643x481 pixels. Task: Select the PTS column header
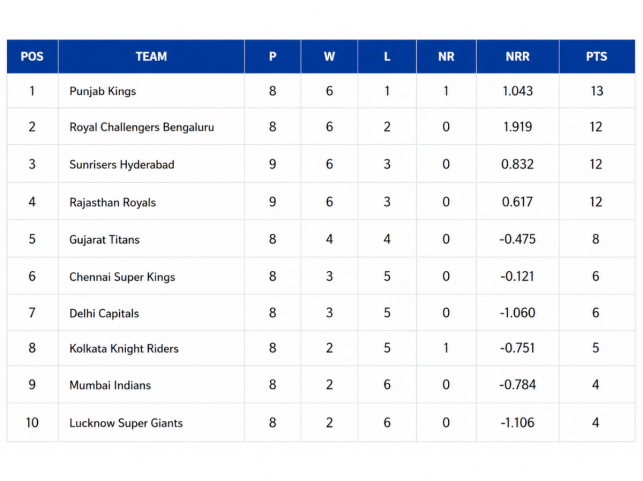click(x=596, y=57)
